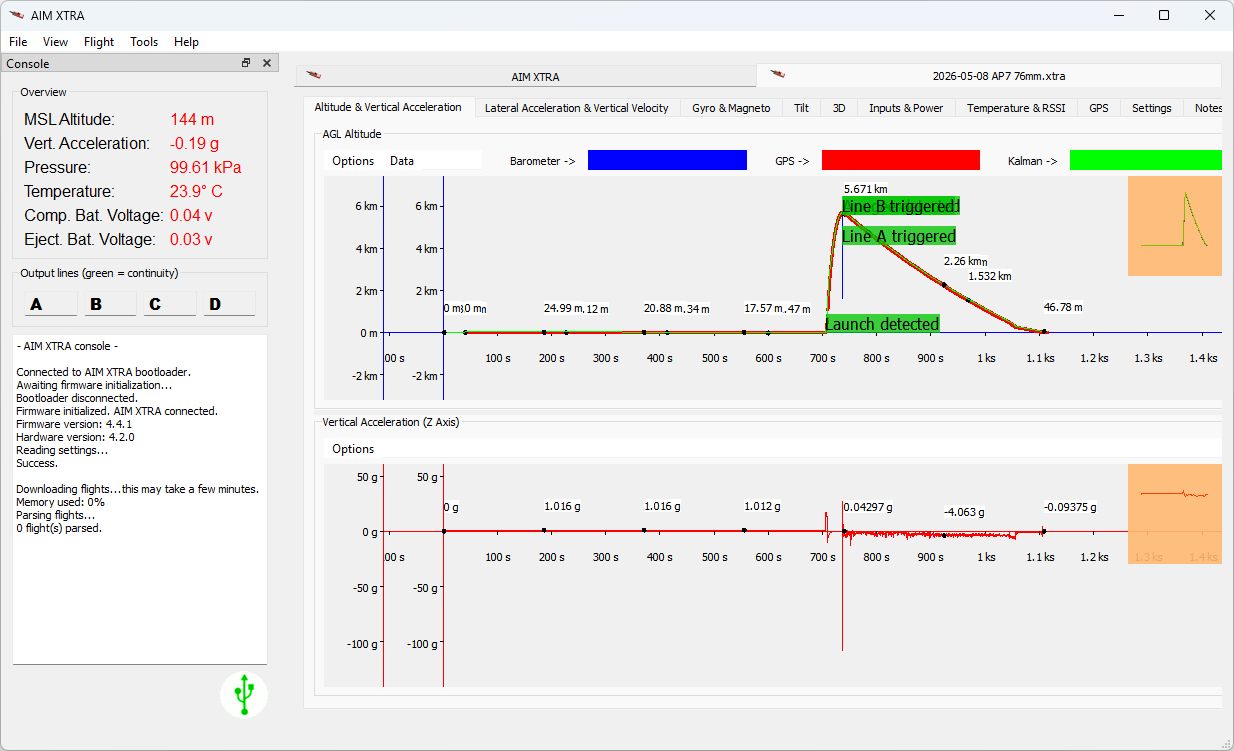The image size is (1234, 751).
Task: Click the rocket icon on the 2026-05-08 AP7 76mm.xtra tab
Action: [x=777, y=74]
